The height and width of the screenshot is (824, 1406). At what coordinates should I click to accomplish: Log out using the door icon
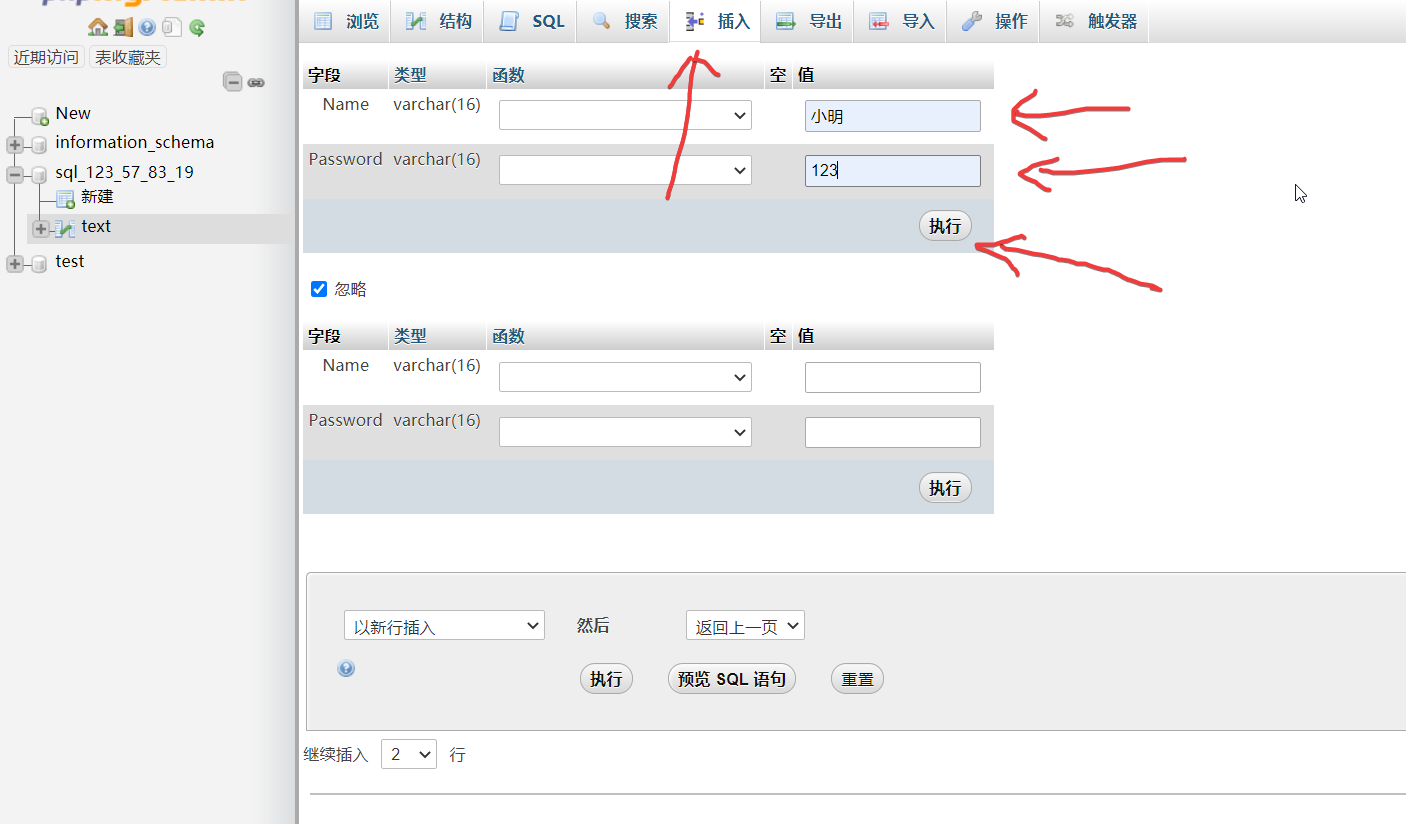pyautogui.click(x=123, y=27)
